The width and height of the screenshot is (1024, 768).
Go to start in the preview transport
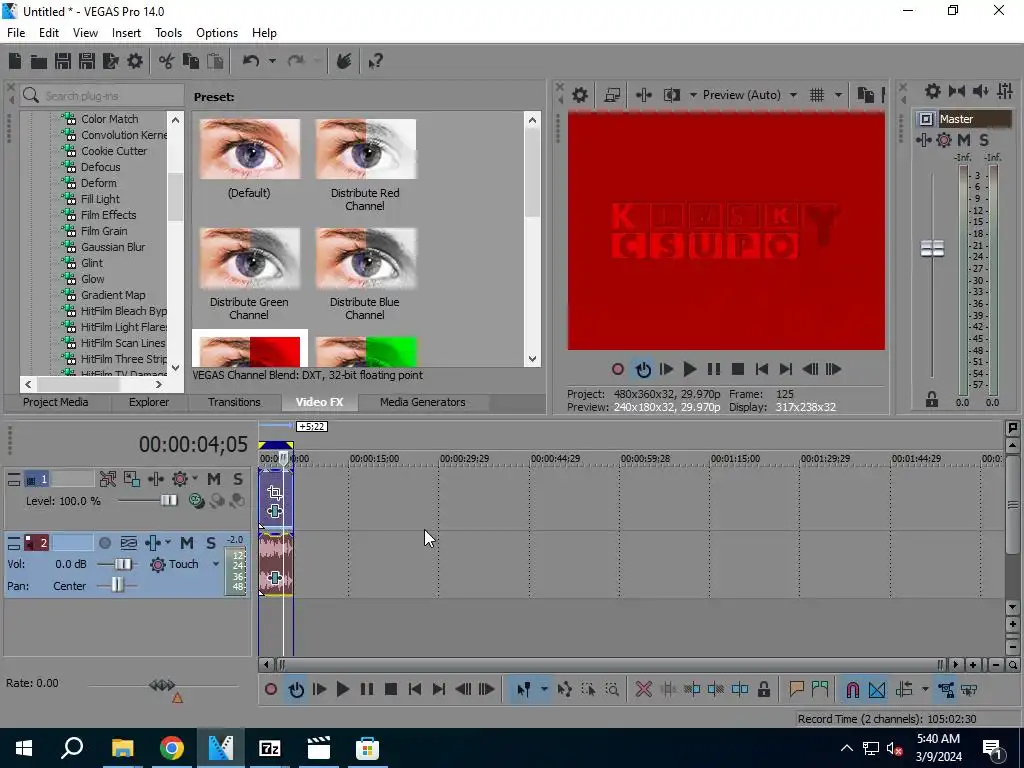761,370
